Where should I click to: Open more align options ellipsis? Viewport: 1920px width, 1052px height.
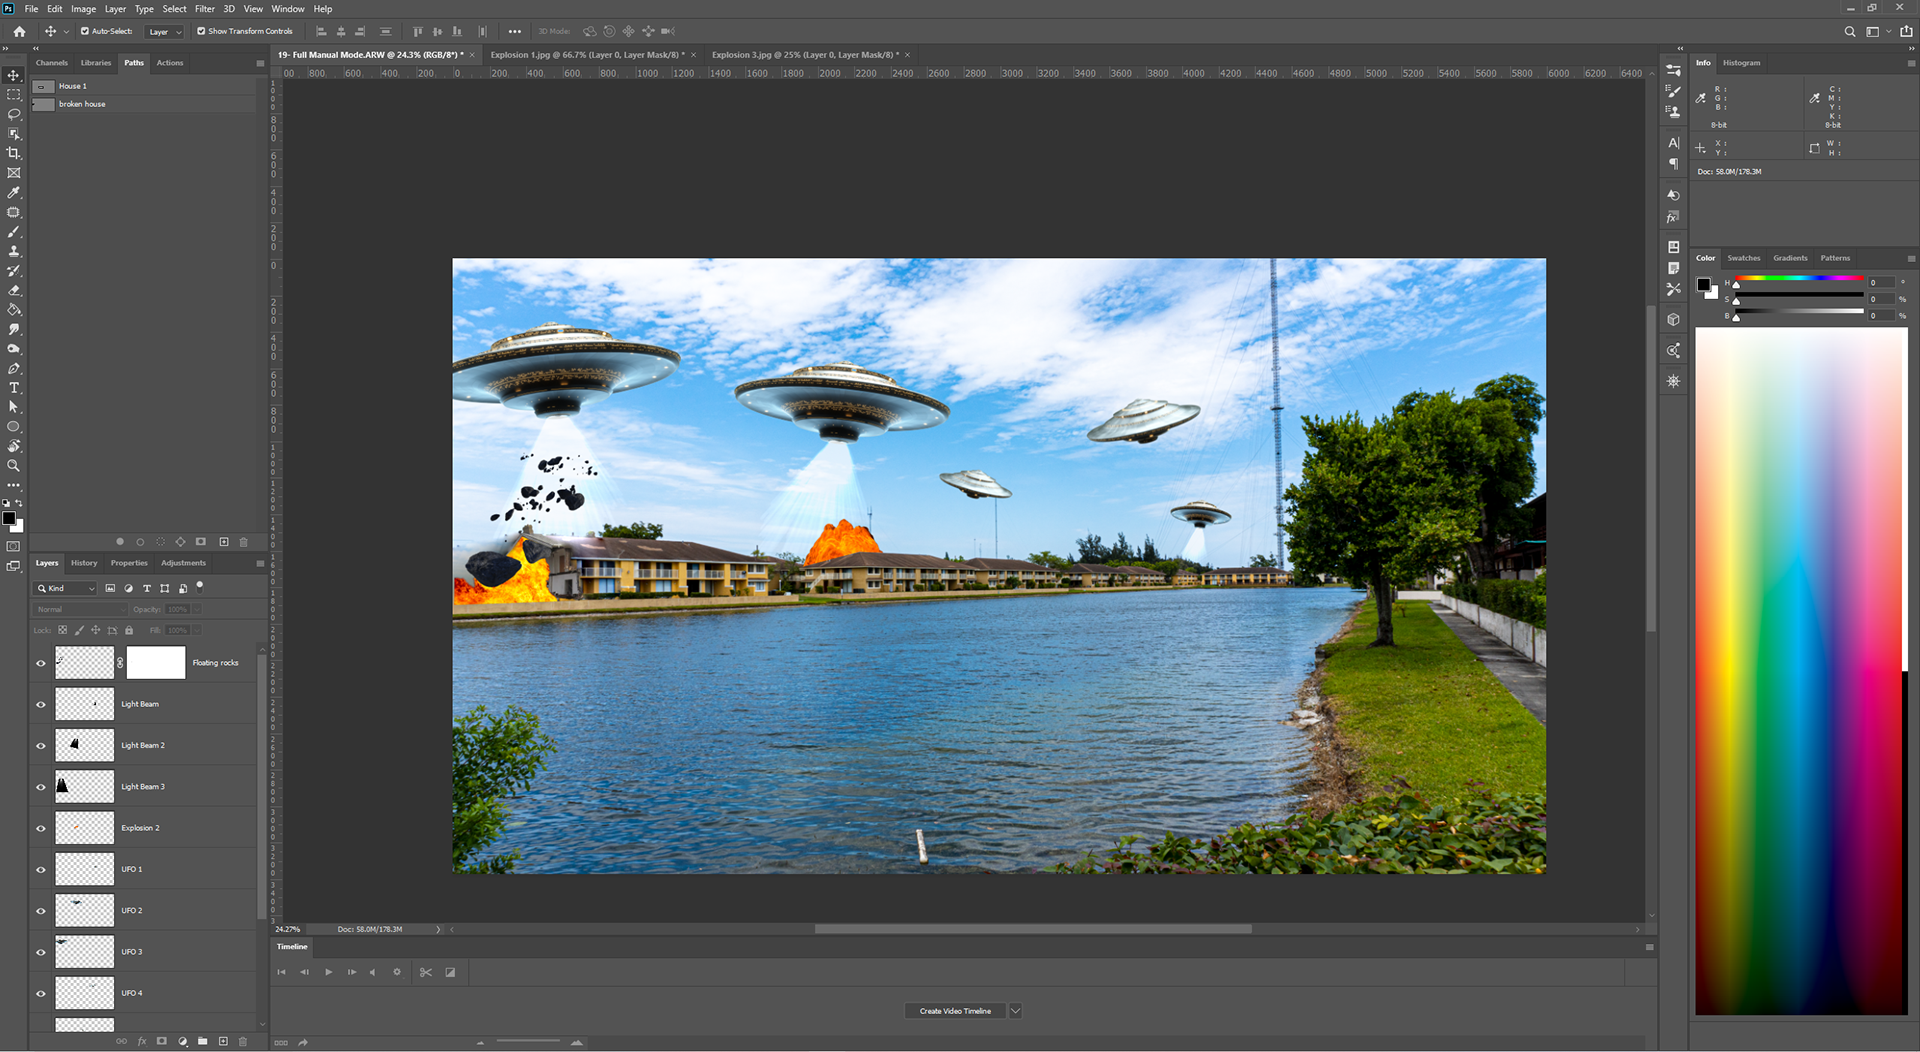(x=515, y=31)
